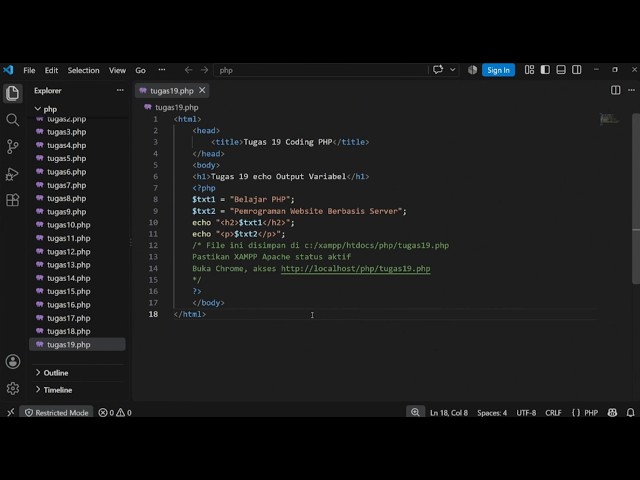The image size is (640, 480).
Task: Toggle the Primary Side Bar
Action: tap(545, 70)
